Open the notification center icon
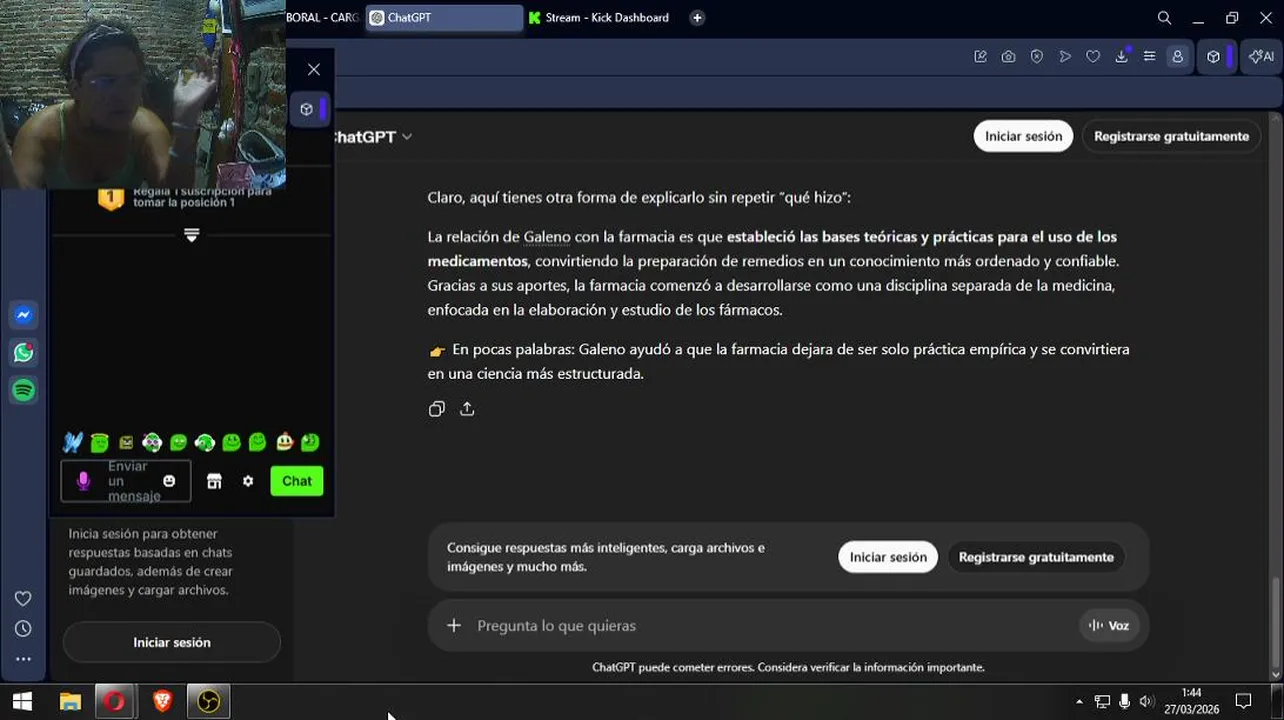Viewport: 1284px width, 720px height. pos(1243,702)
